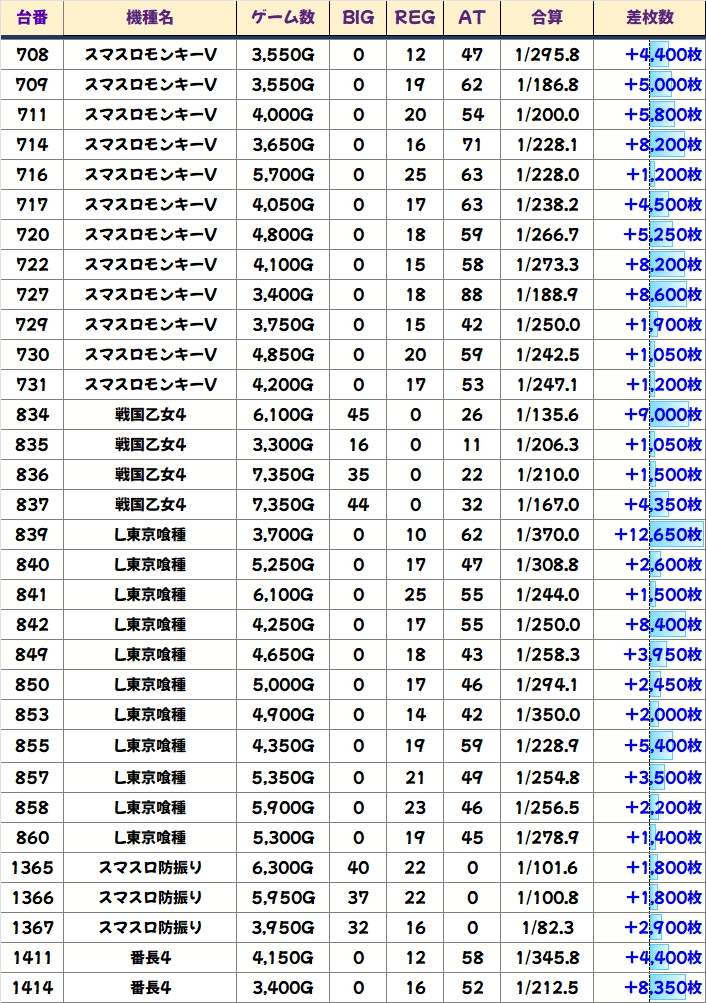
Task: Click the 合算 column header
Action: click(x=547, y=17)
